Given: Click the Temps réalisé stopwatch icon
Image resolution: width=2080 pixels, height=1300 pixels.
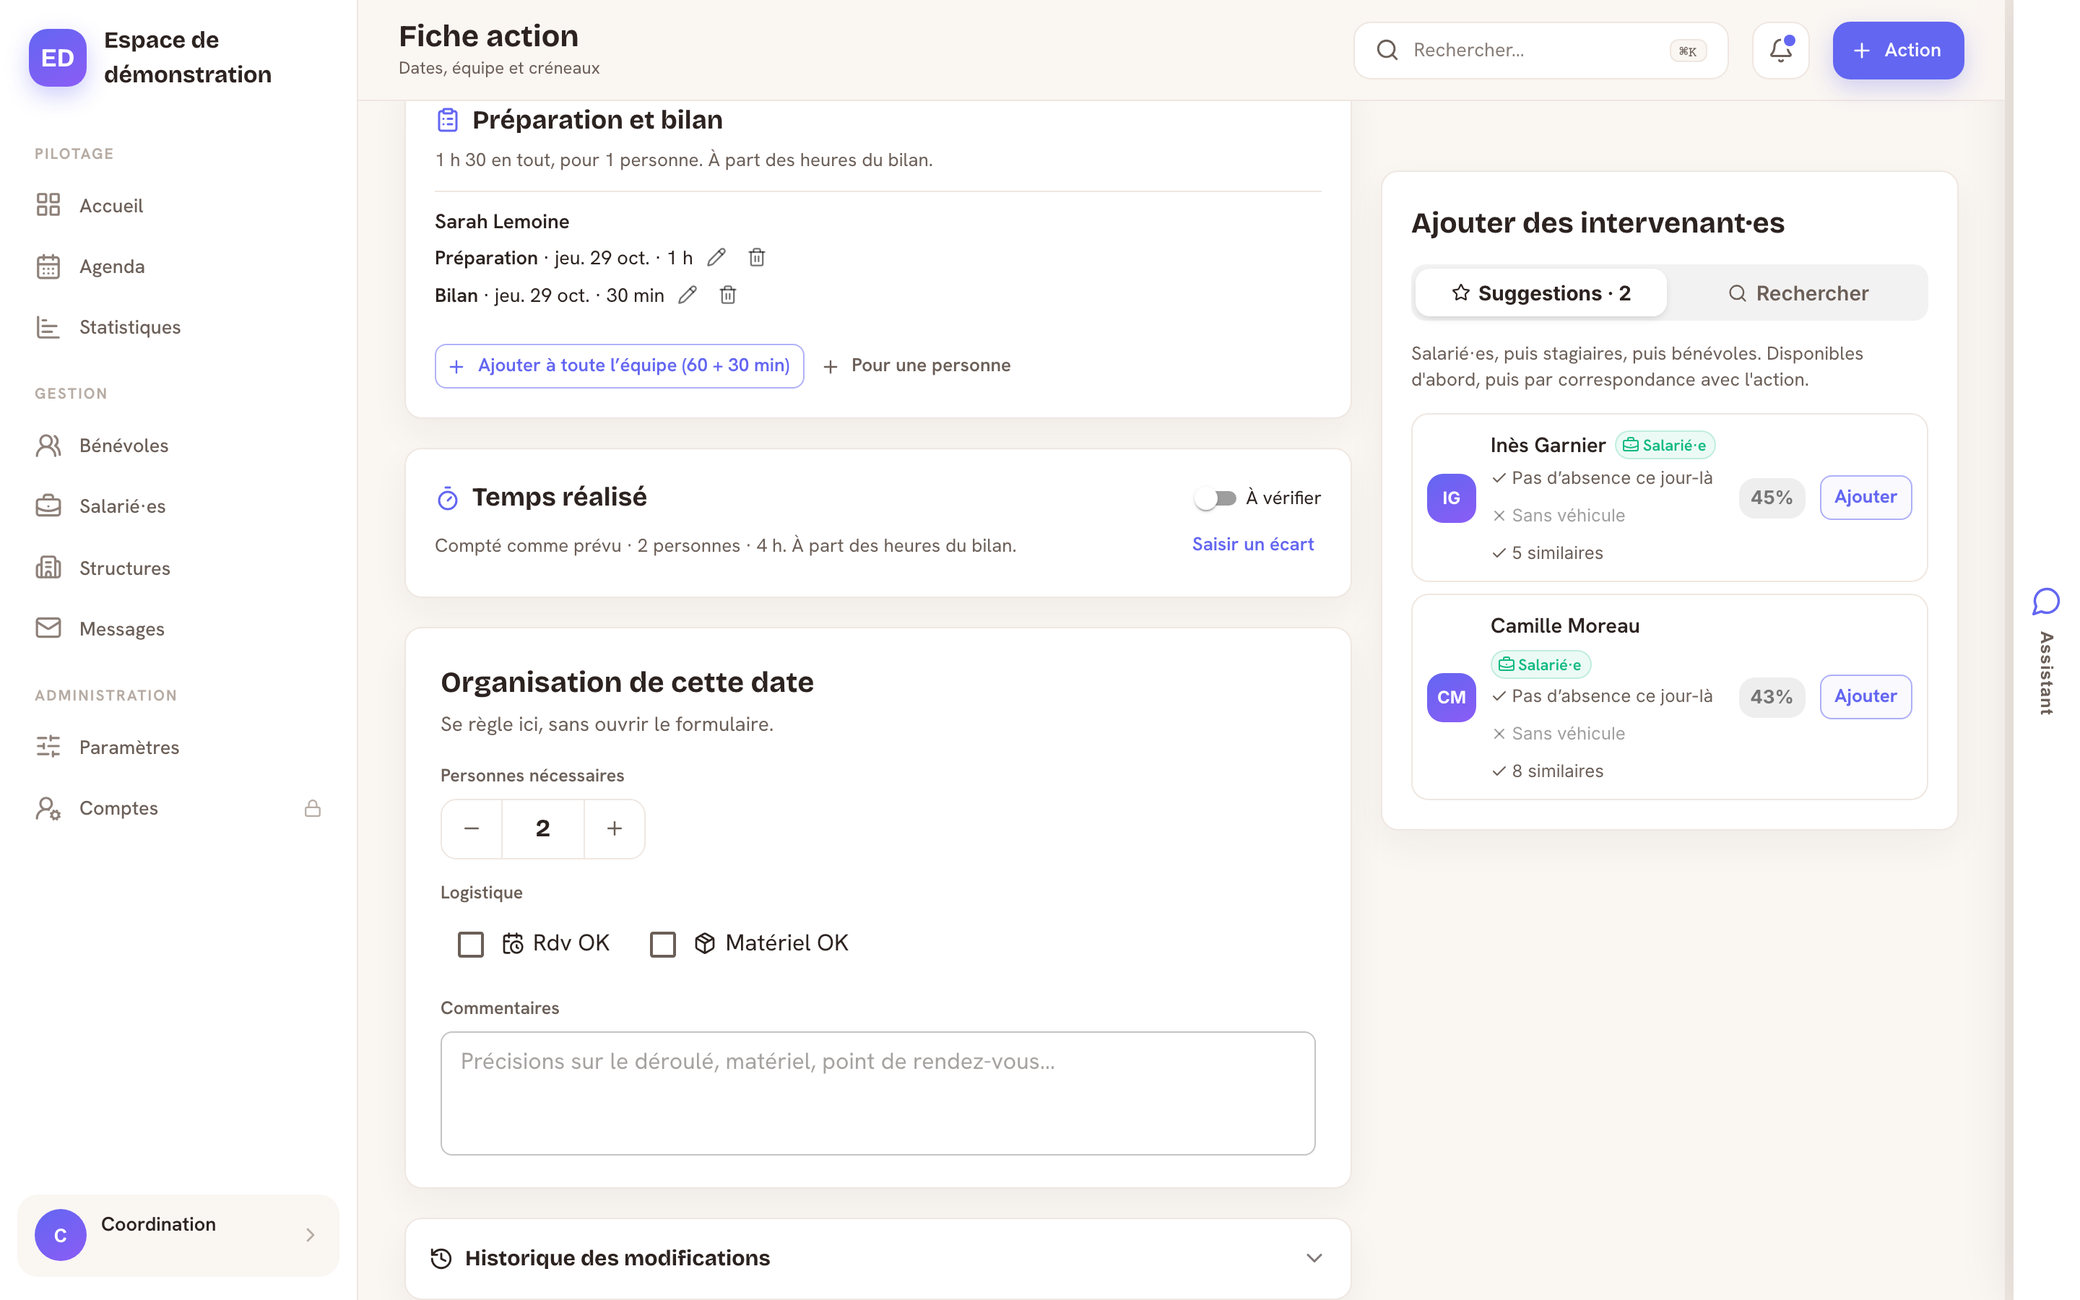Looking at the screenshot, I should coord(447,498).
